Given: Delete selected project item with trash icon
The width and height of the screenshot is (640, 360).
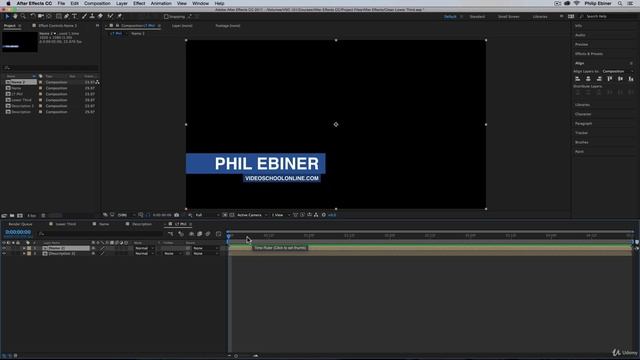Looking at the screenshot, I should [43, 216].
